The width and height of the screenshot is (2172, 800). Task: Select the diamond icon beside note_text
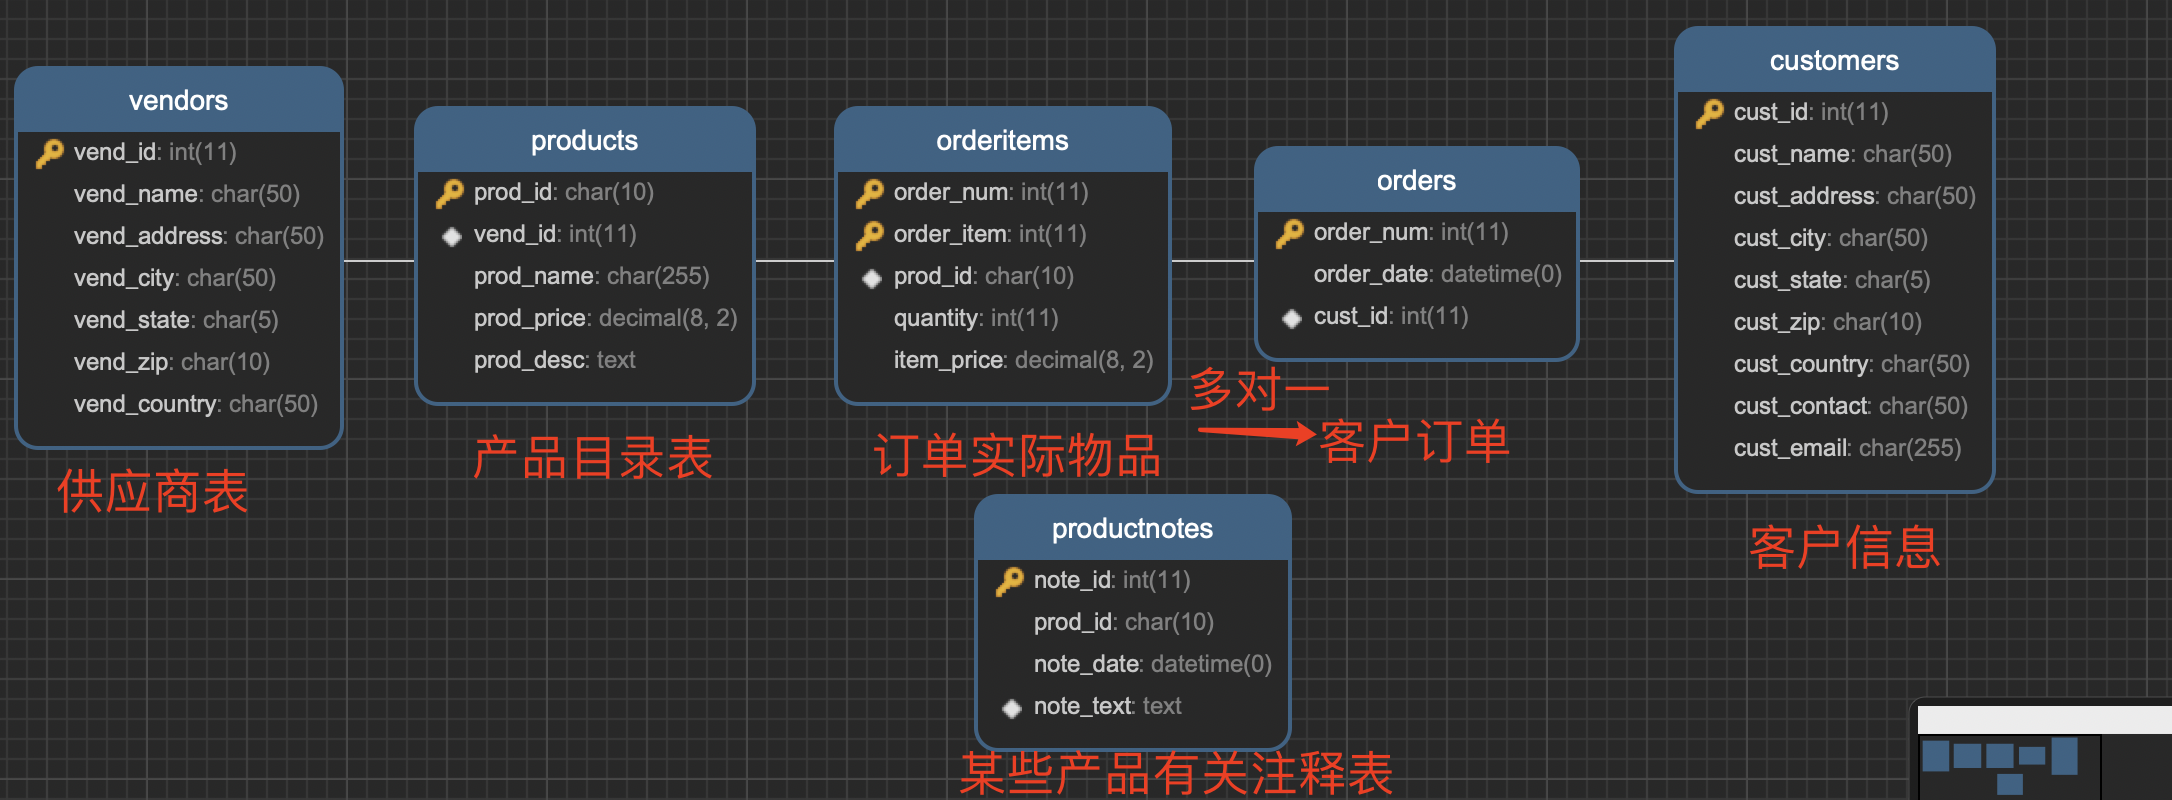[1012, 708]
